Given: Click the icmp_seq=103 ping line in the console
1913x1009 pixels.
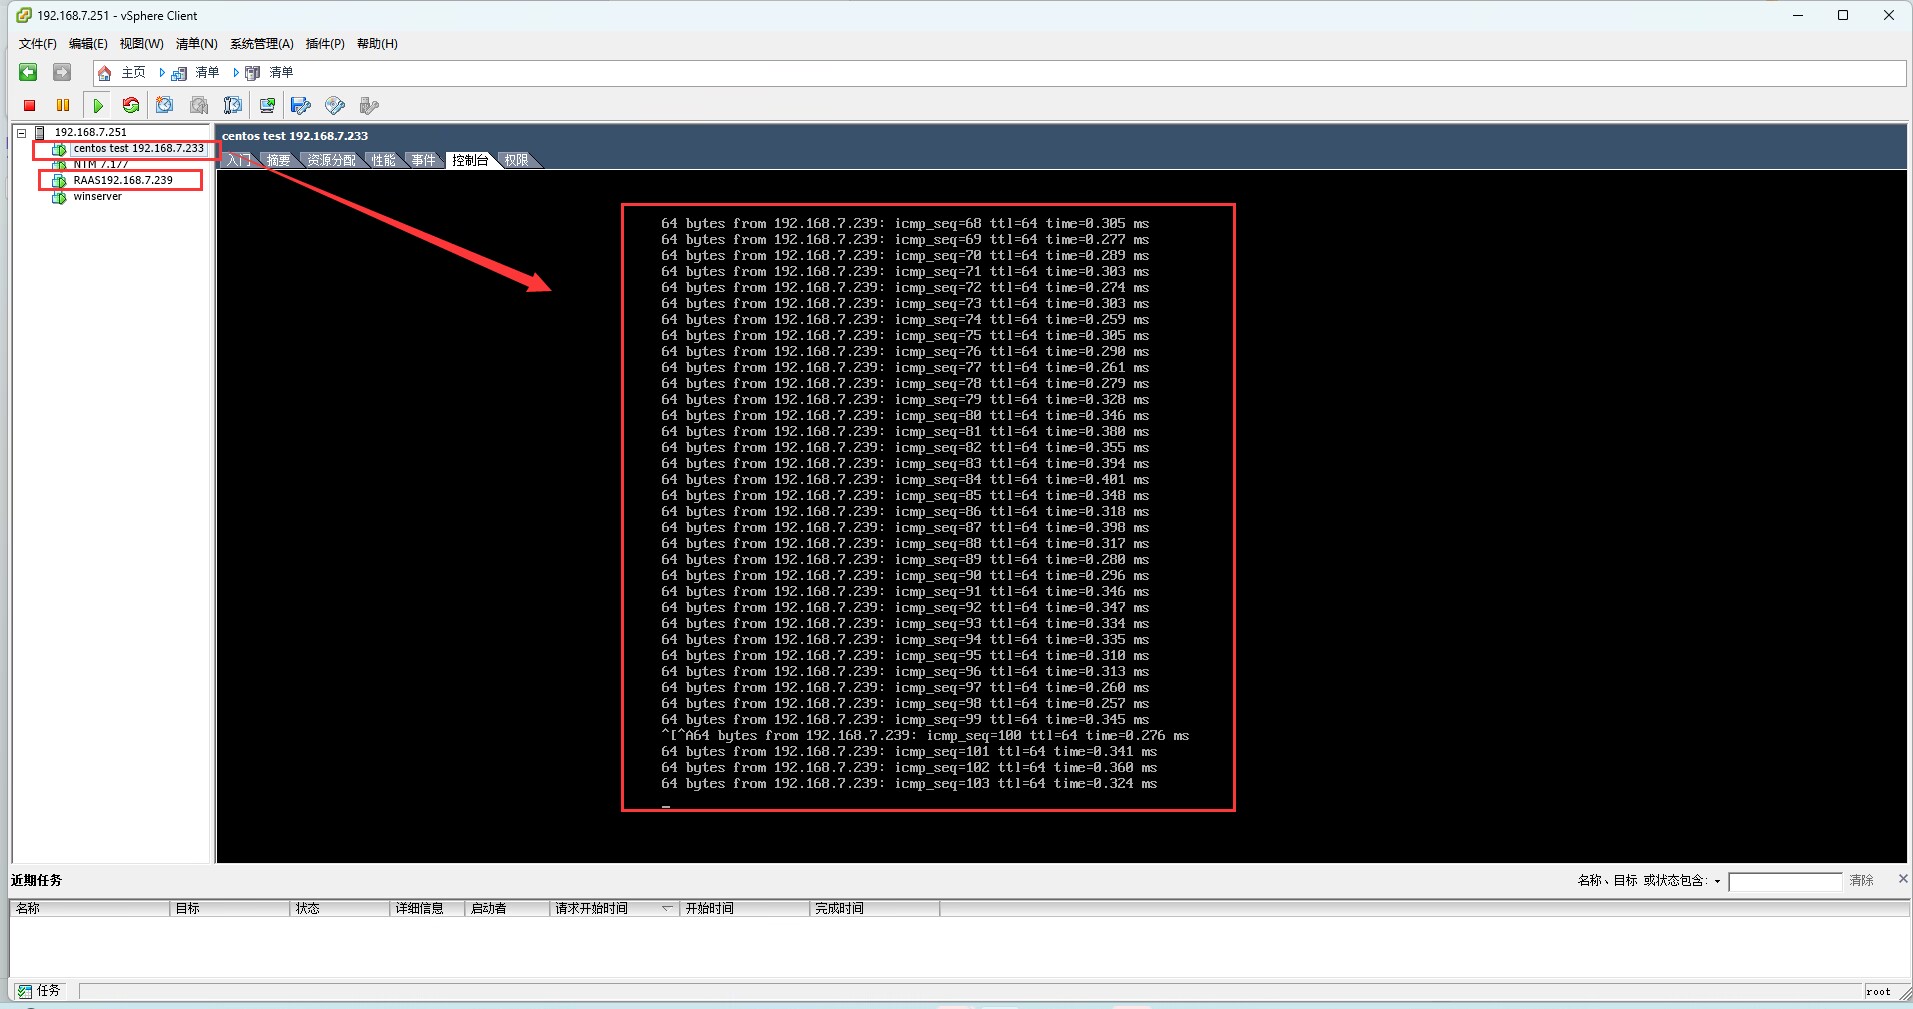Looking at the screenshot, I should click(x=909, y=784).
